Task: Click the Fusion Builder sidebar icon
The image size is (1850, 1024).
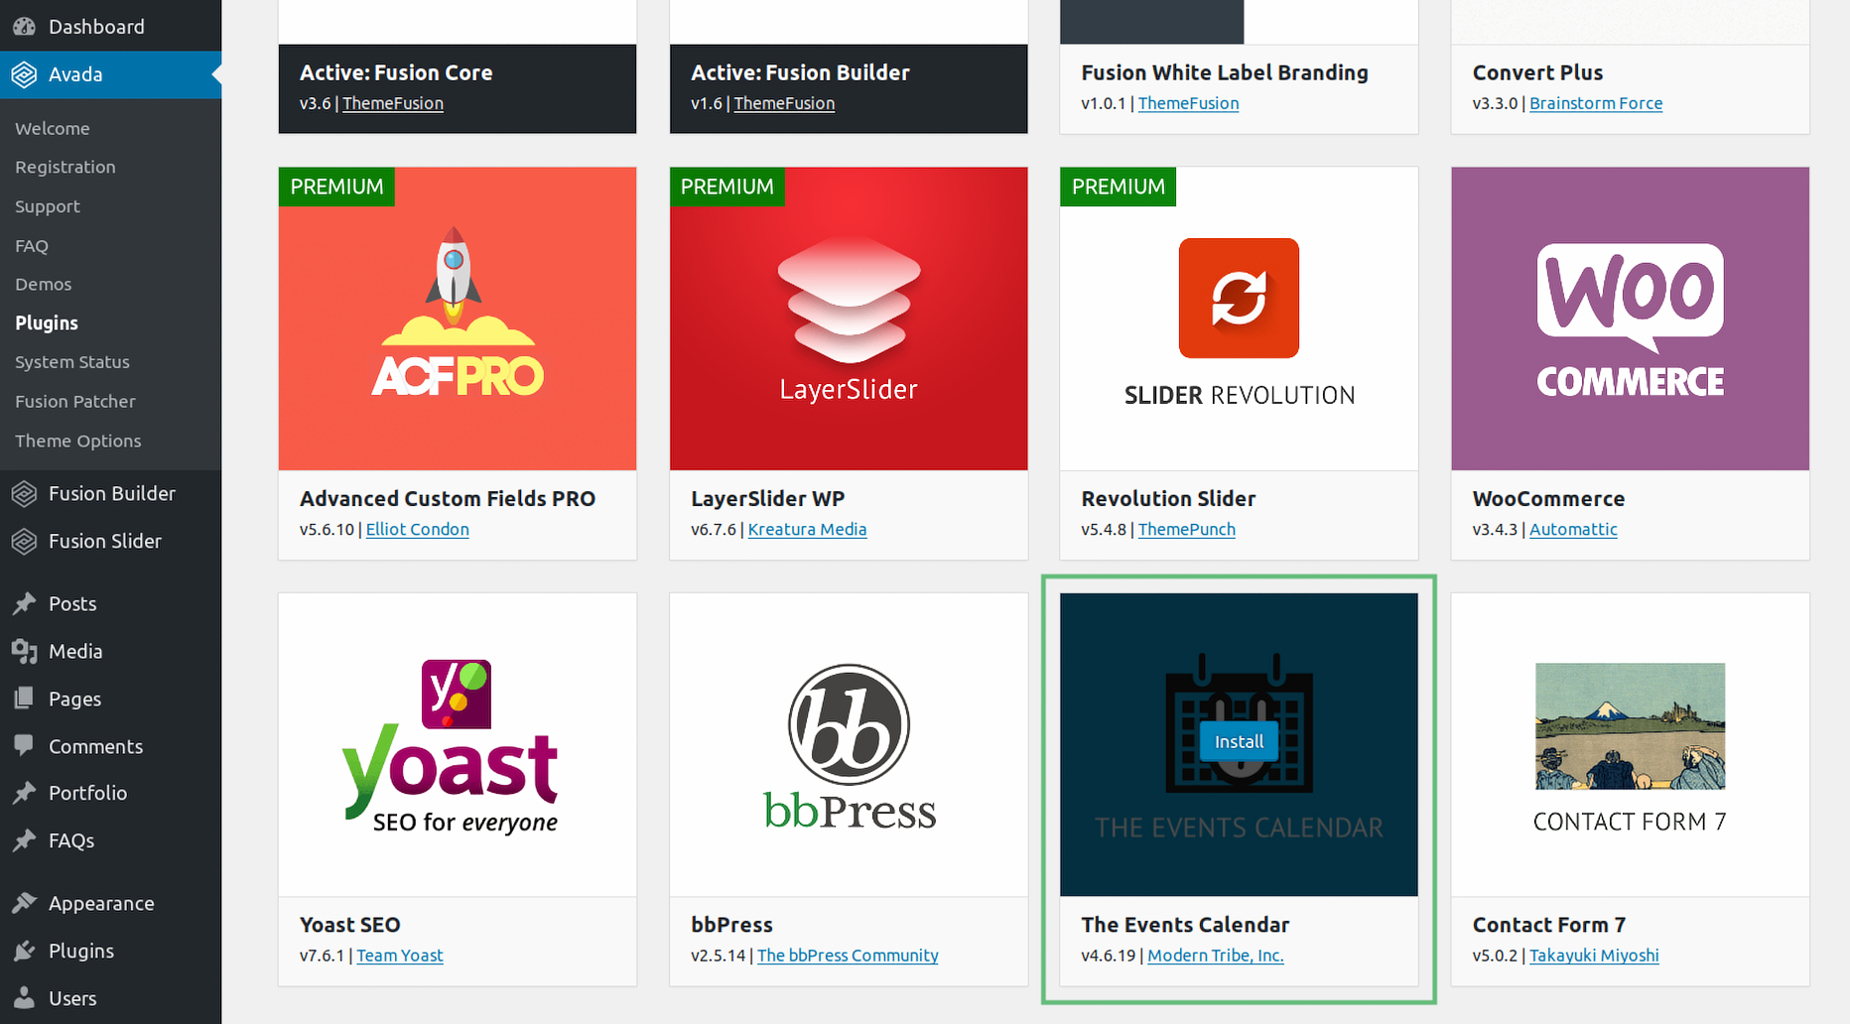Action: click(x=24, y=494)
